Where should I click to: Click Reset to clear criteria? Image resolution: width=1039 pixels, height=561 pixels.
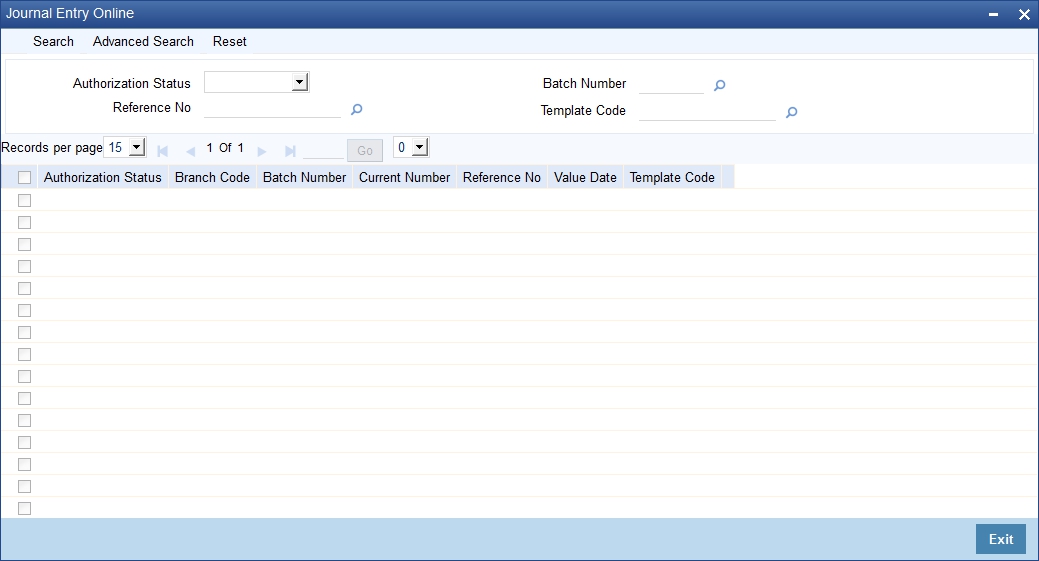(229, 41)
